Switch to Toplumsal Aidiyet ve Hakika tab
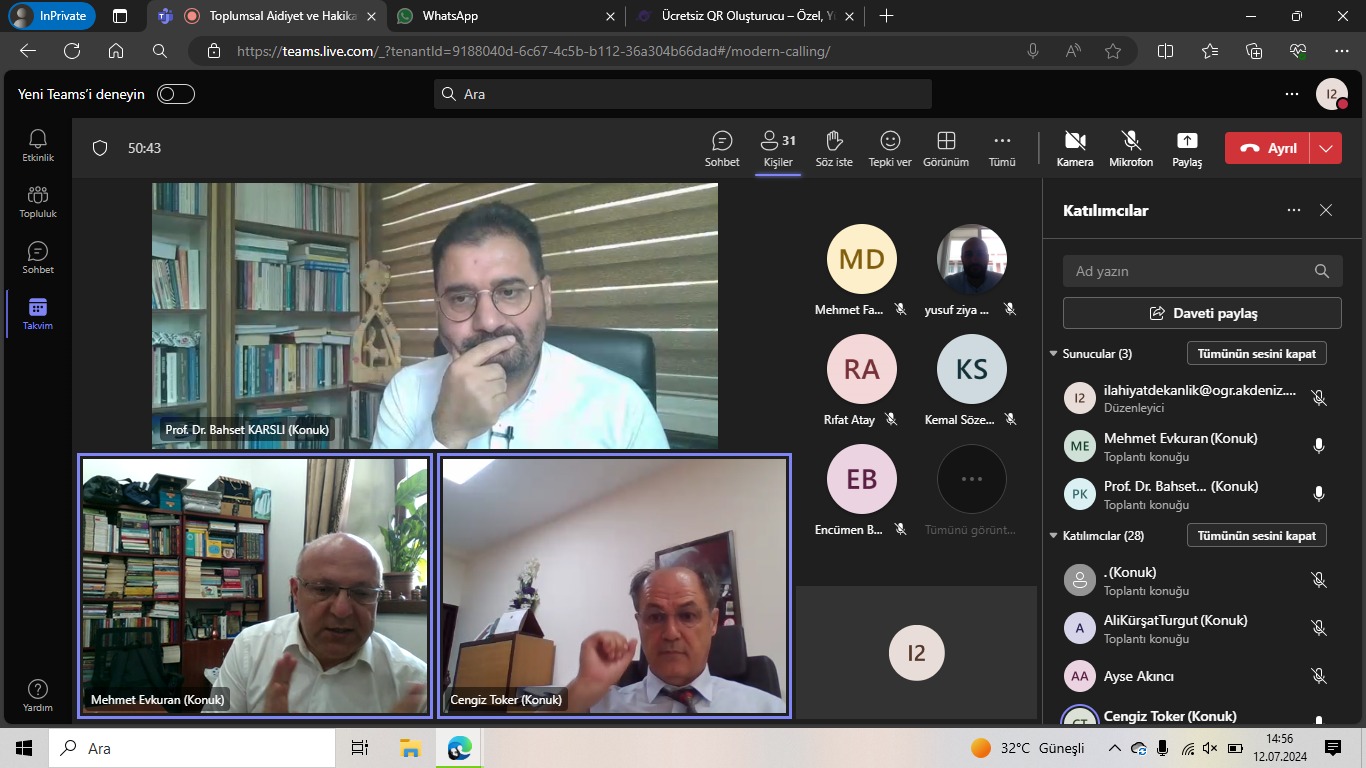This screenshot has width=1366, height=768. pyautogui.click(x=266, y=16)
